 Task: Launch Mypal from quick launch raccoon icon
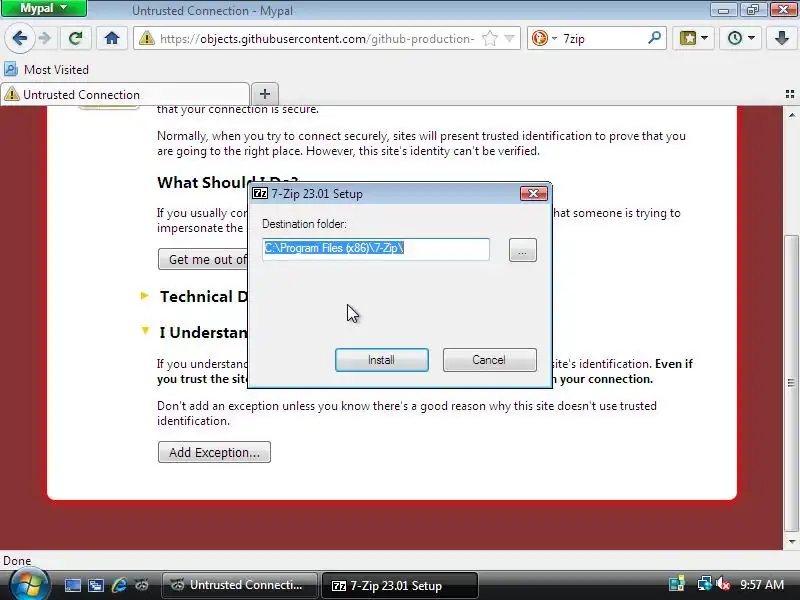click(x=142, y=585)
